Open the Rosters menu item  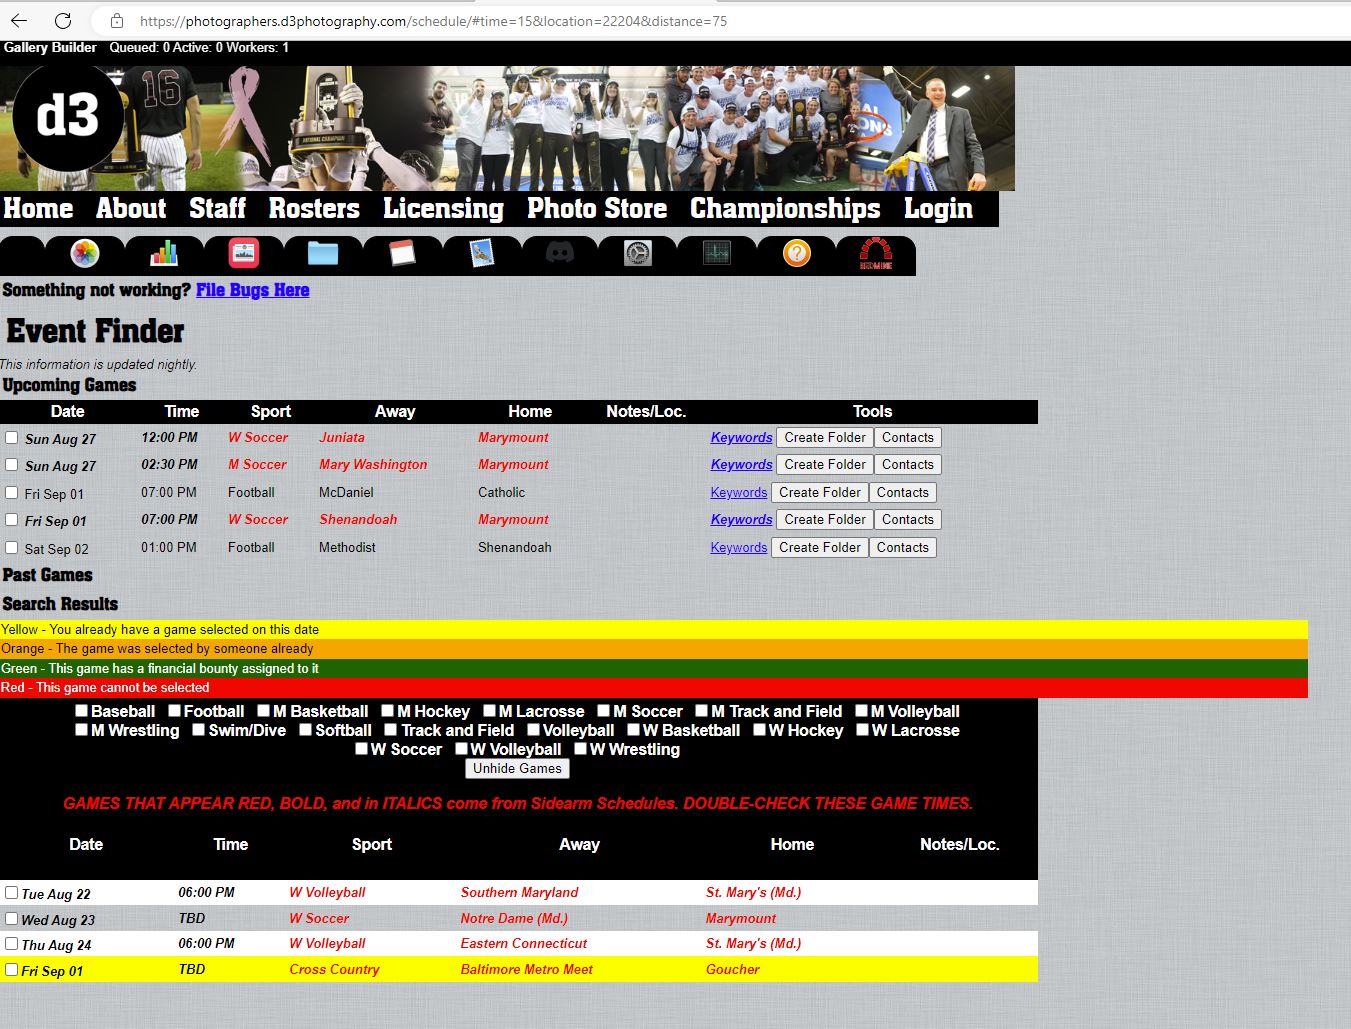pos(314,208)
